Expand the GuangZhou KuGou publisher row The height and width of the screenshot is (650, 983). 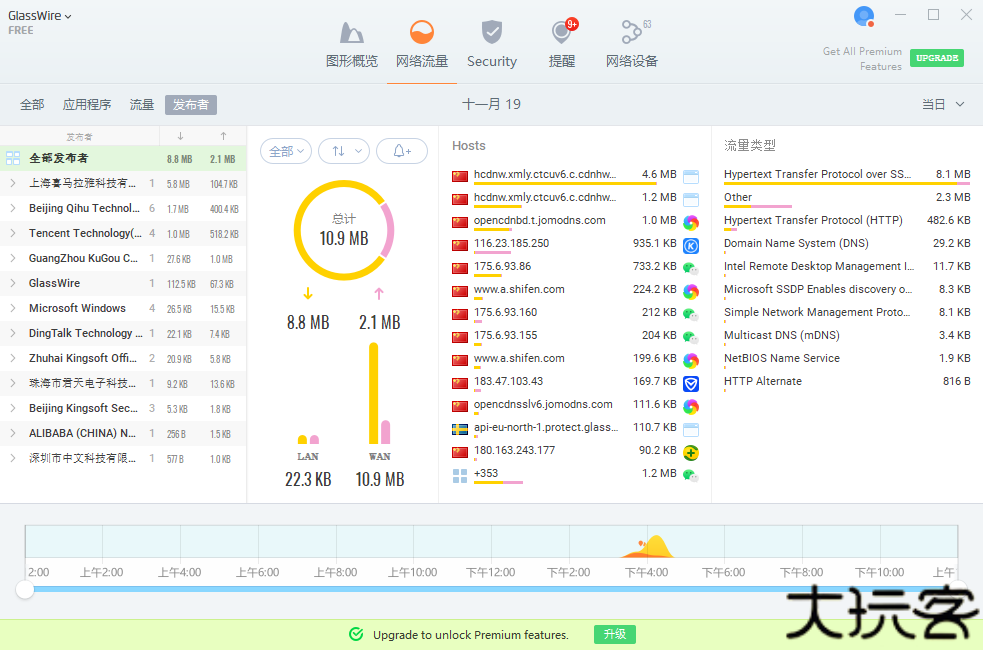click(x=13, y=258)
